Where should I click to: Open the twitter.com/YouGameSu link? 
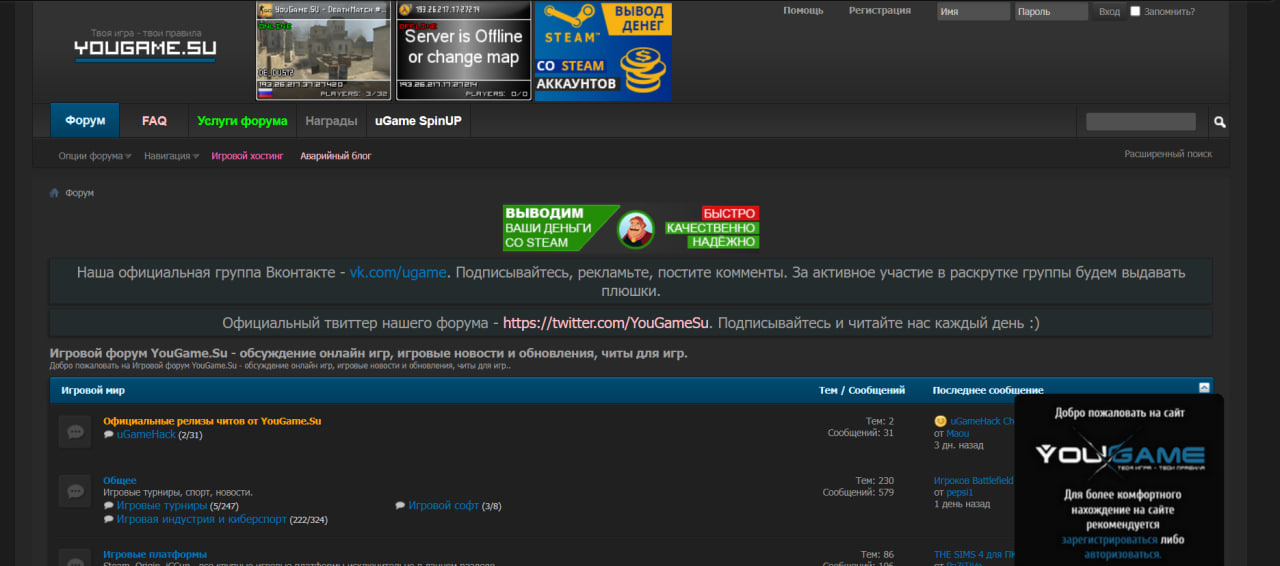[606, 323]
